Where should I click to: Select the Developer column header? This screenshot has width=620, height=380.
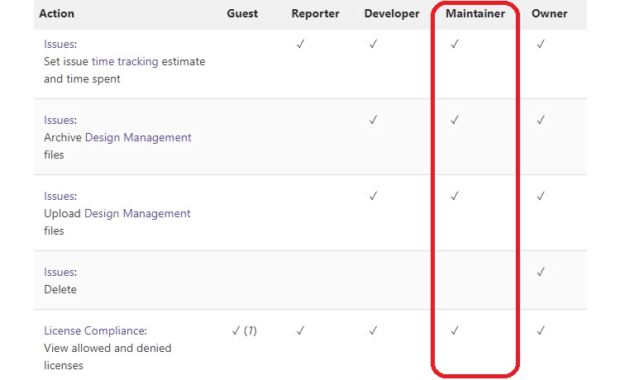coord(391,13)
